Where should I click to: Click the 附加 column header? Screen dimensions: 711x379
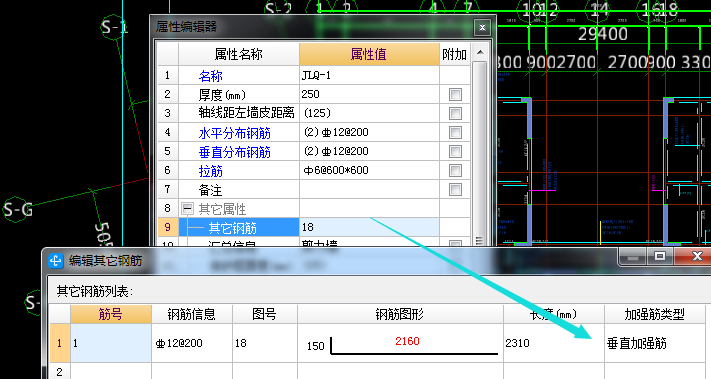[455, 54]
